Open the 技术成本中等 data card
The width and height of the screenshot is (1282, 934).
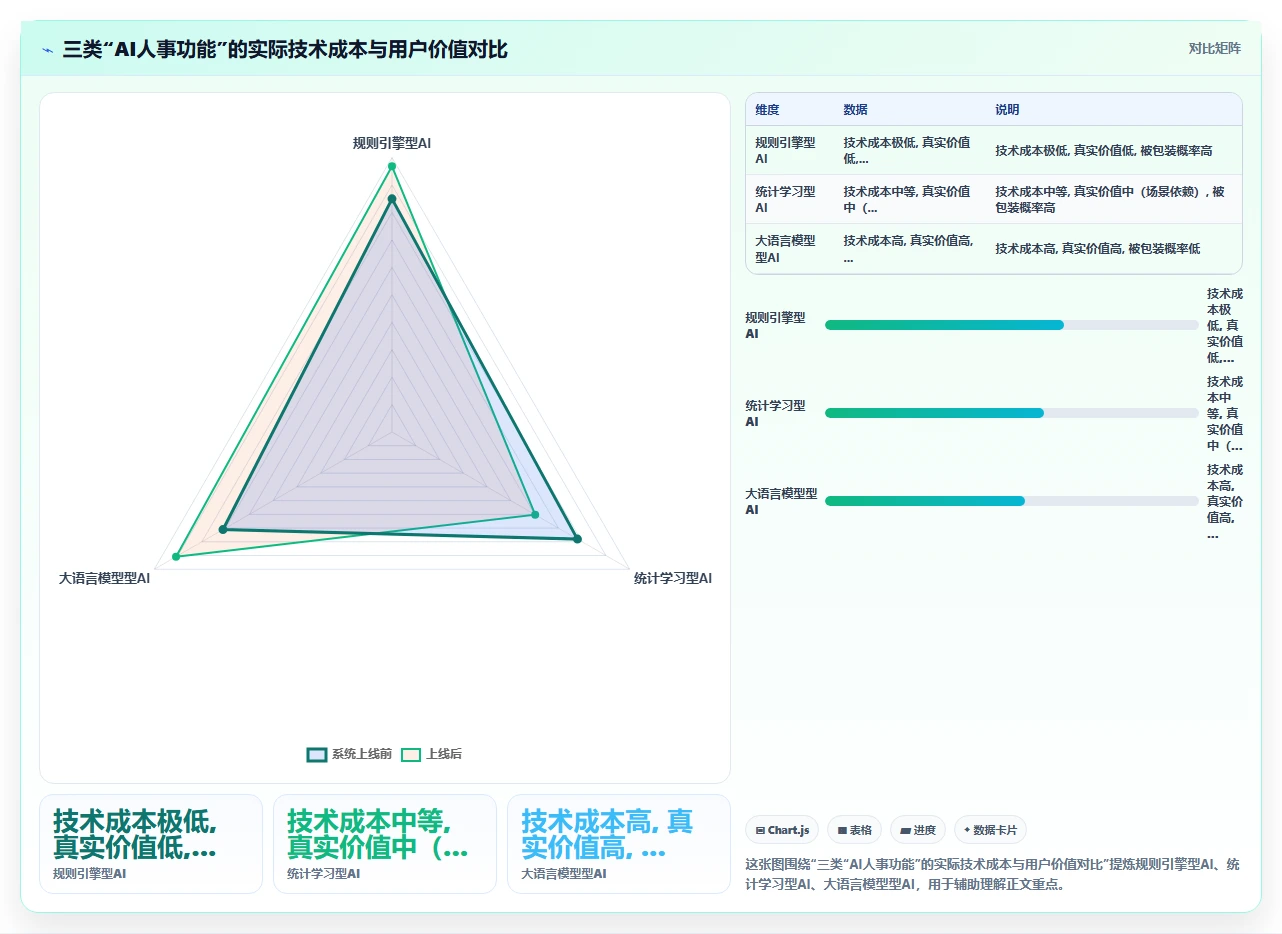(385, 844)
